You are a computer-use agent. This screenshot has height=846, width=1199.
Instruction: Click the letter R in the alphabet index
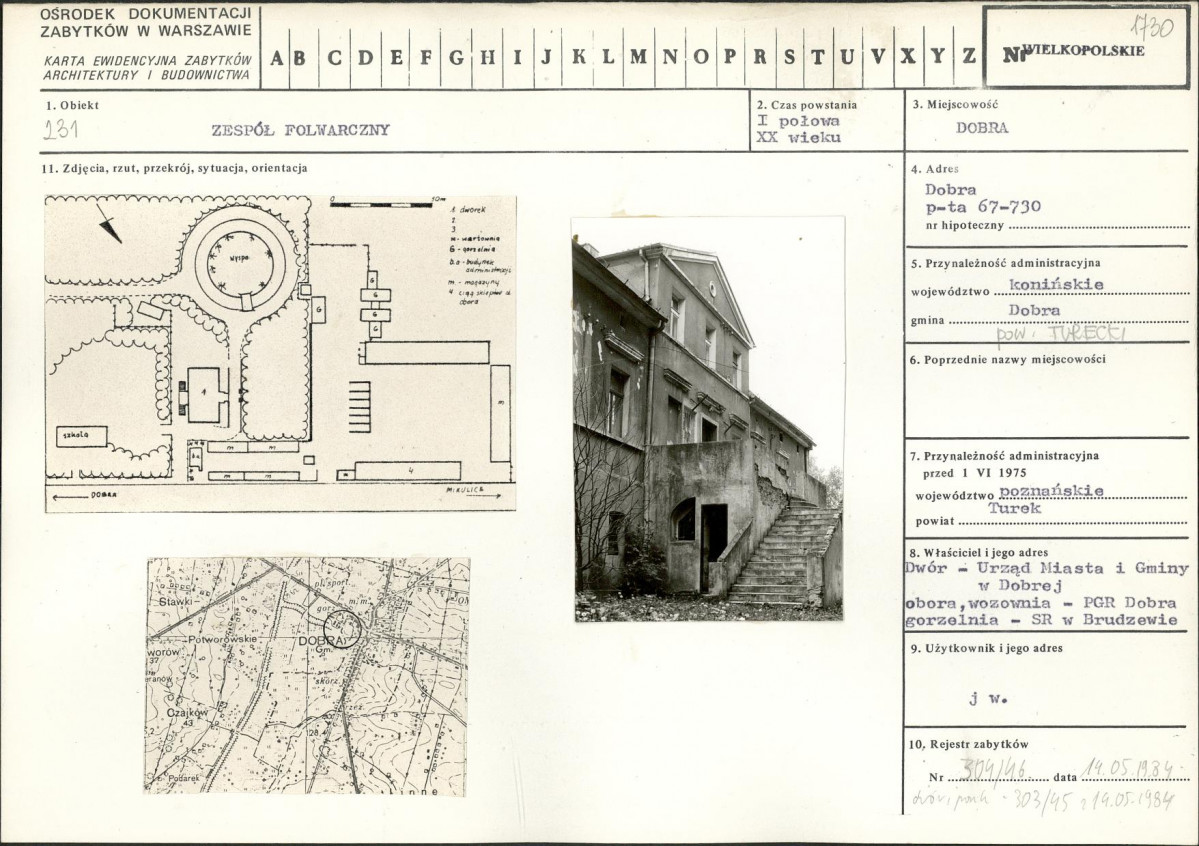(x=759, y=57)
